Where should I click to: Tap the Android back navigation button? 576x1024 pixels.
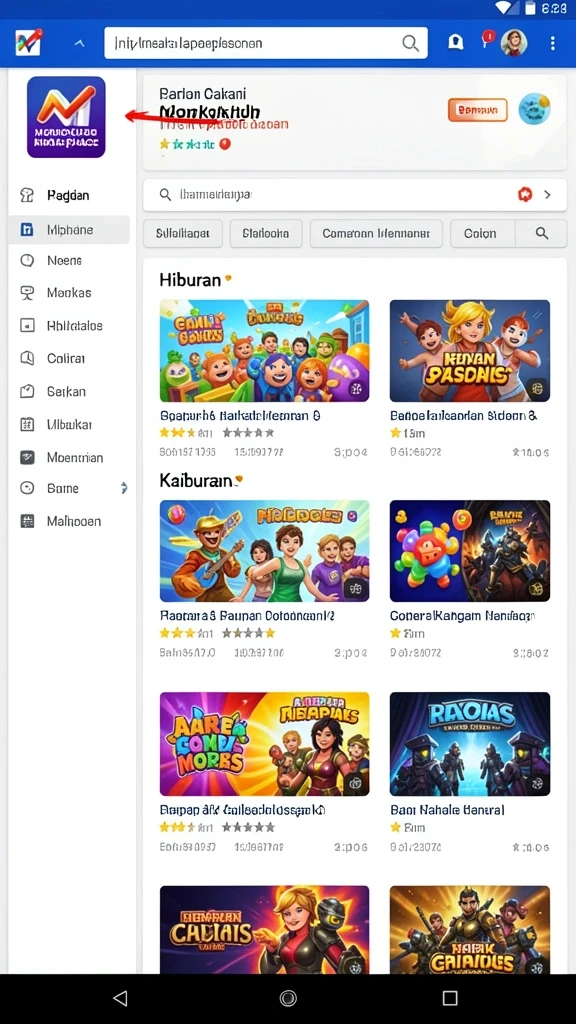pos(120,998)
